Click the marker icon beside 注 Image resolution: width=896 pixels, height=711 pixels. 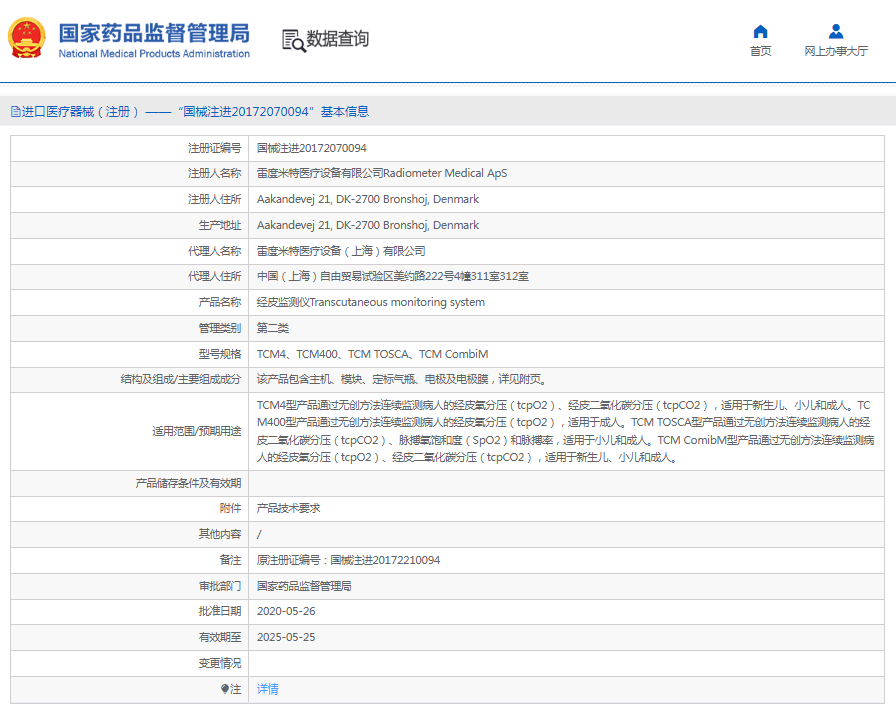225,689
